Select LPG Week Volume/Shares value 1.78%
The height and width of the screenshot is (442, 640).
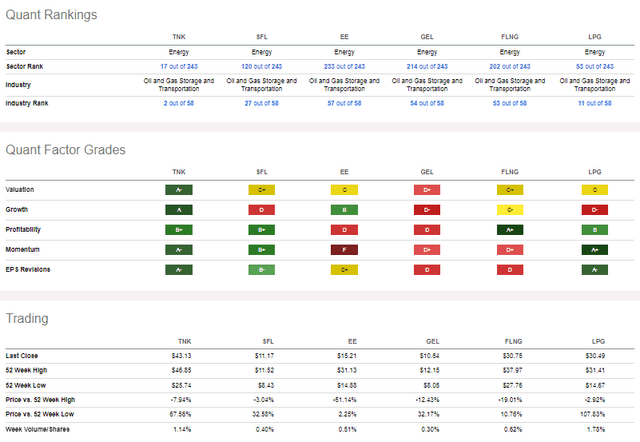(596, 429)
